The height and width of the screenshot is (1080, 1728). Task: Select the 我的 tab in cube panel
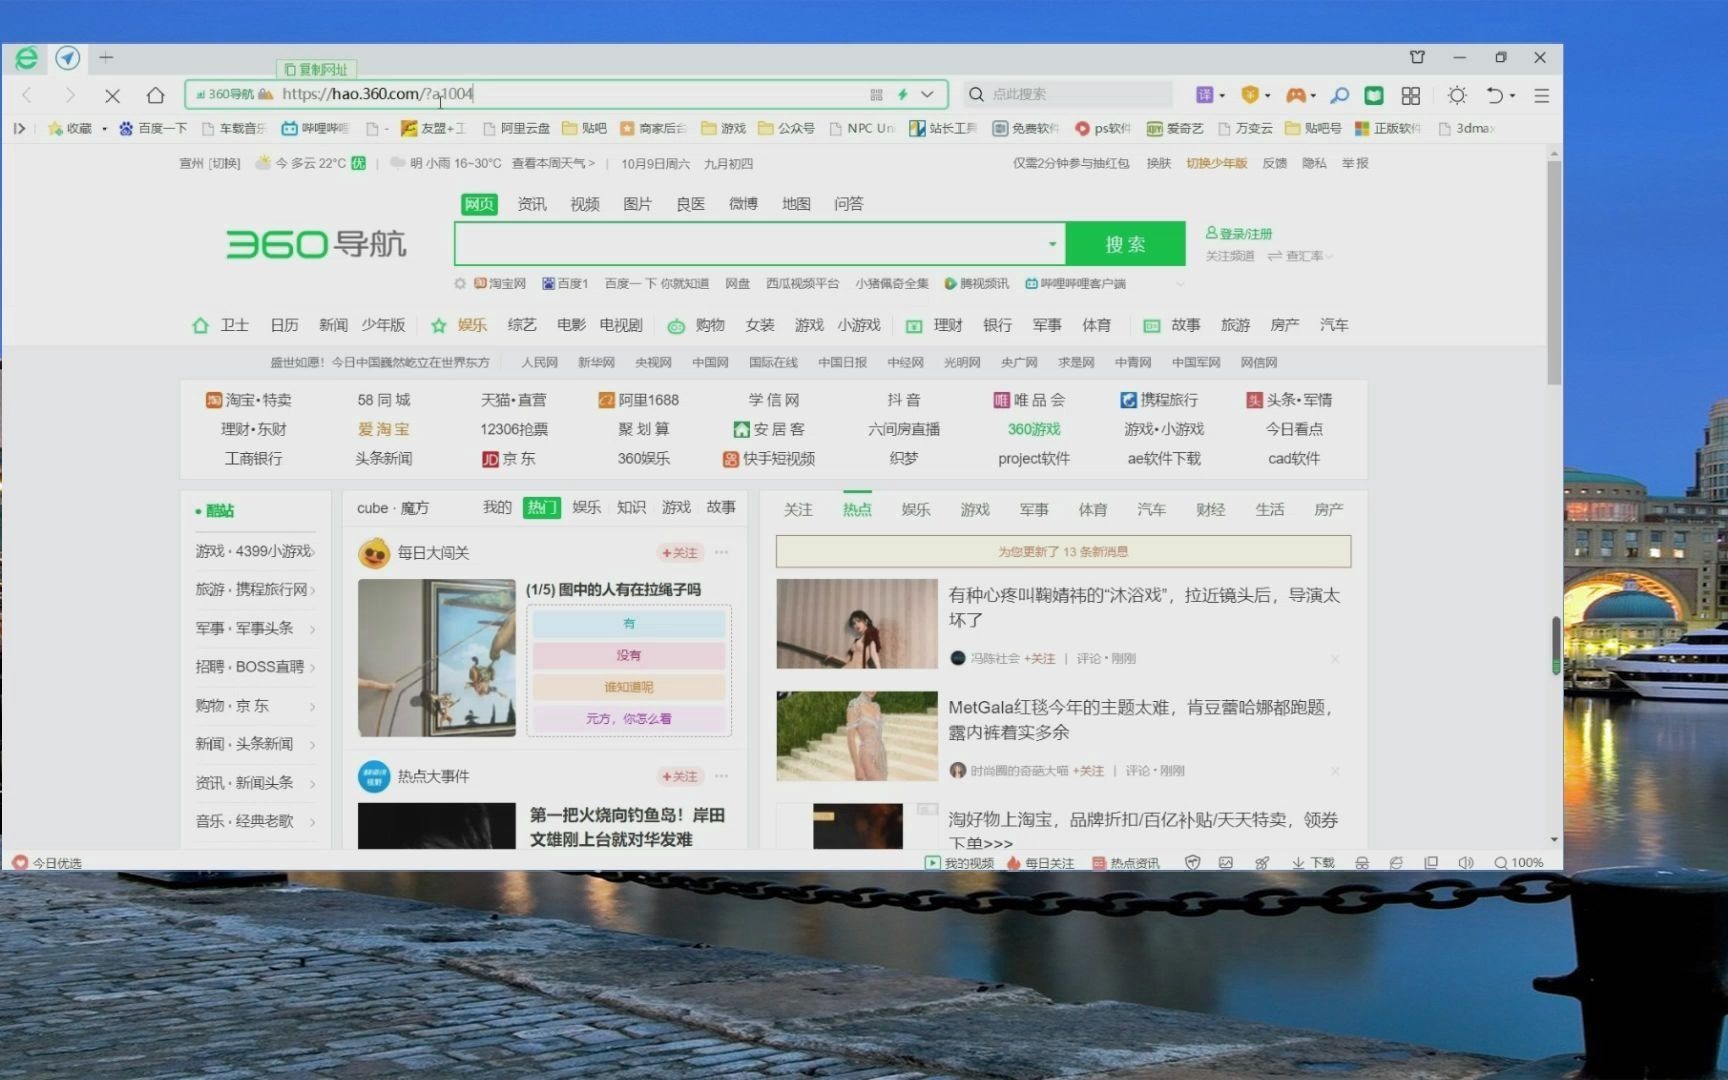[497, 508]
